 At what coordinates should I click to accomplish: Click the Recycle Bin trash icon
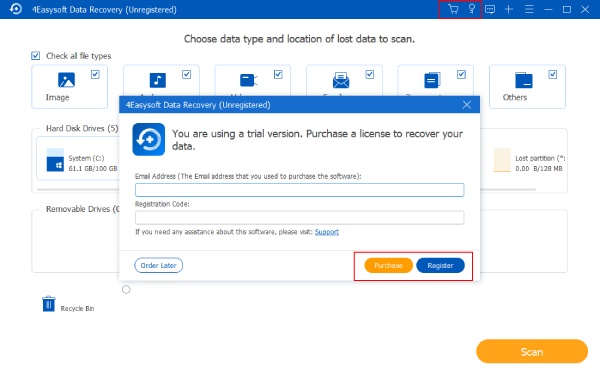tap(49, 304)
